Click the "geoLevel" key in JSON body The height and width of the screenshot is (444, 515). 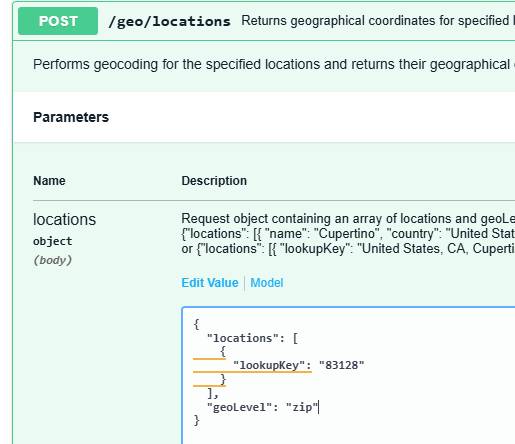[x=239, y=407]
